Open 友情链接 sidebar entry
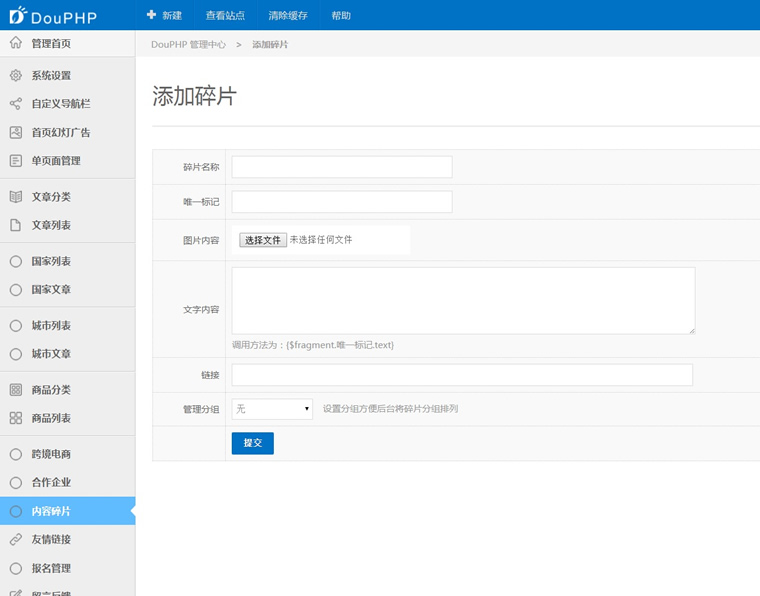Screen dimensions: 760x596 [x=67, y=539]
